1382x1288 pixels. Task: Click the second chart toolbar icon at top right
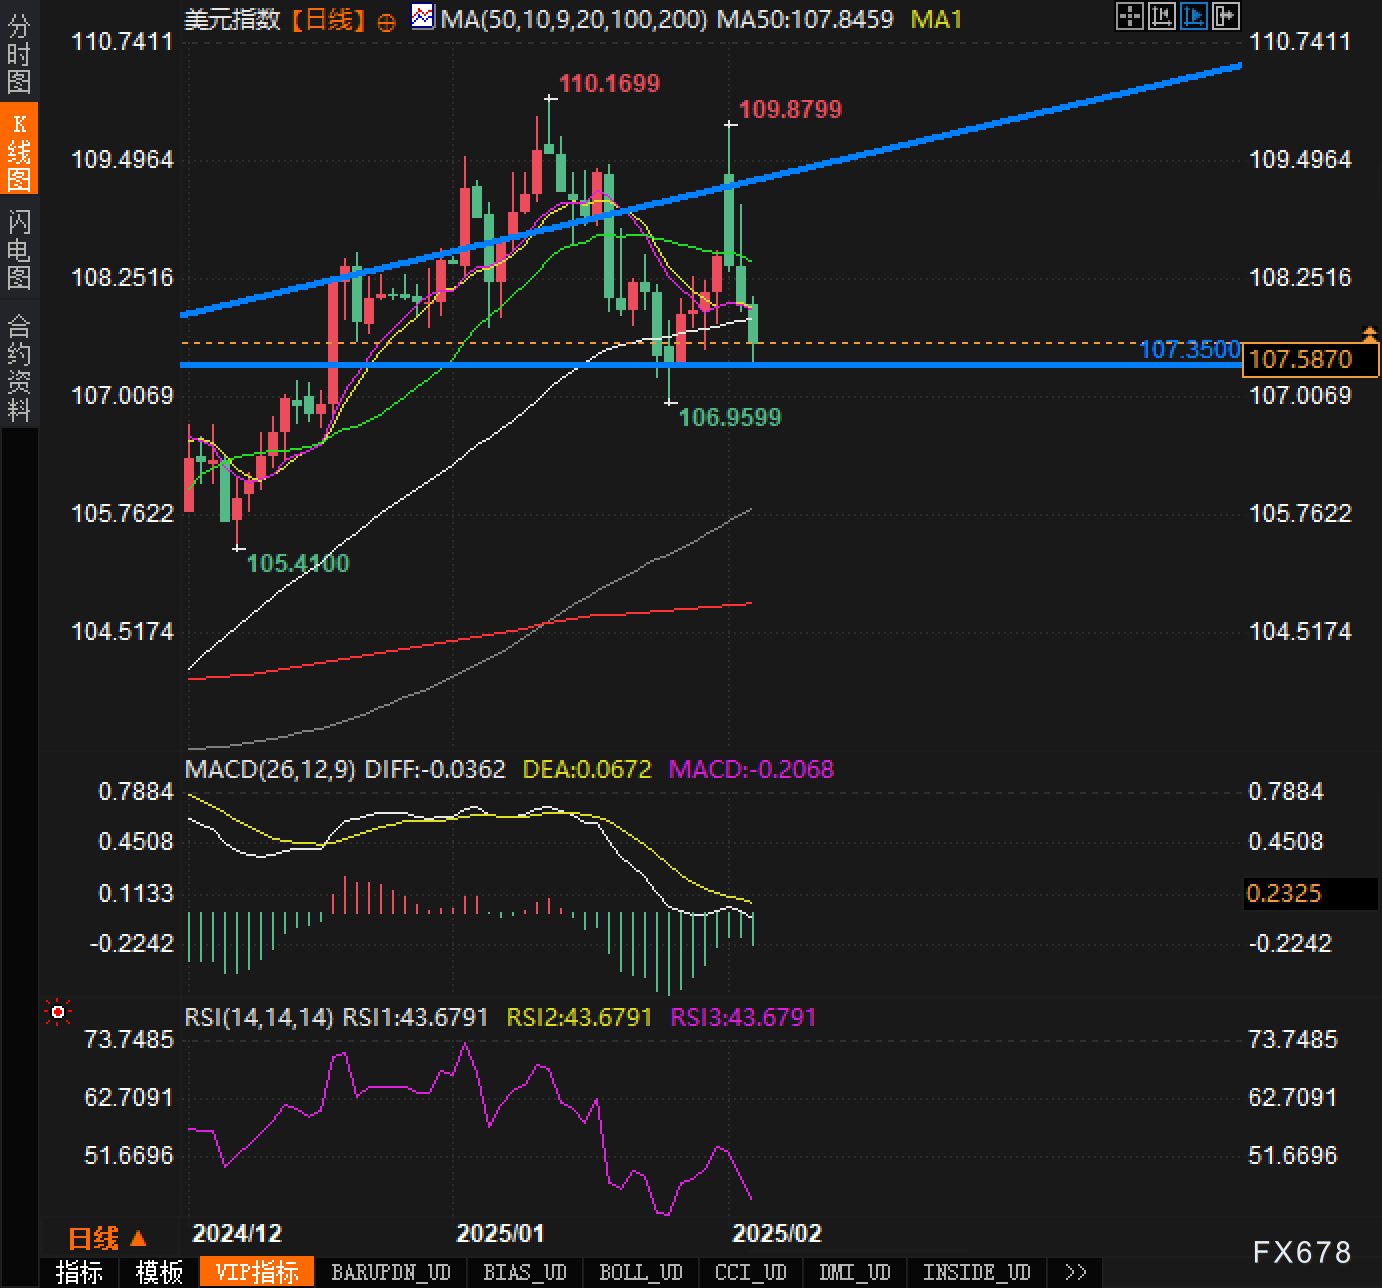tap(1161, 16)
